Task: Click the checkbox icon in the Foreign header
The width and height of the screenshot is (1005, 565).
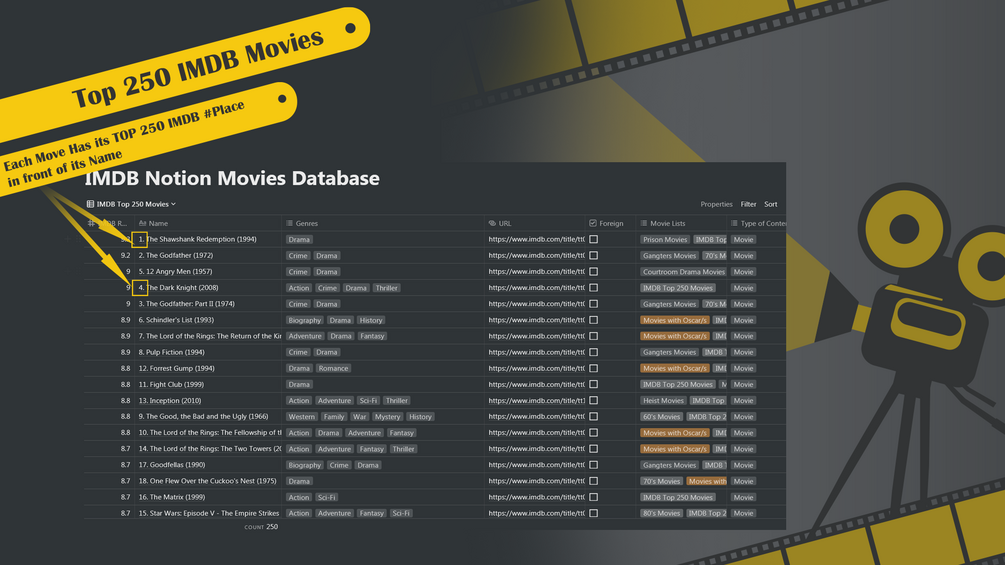Action: click(x=593, y=224)
